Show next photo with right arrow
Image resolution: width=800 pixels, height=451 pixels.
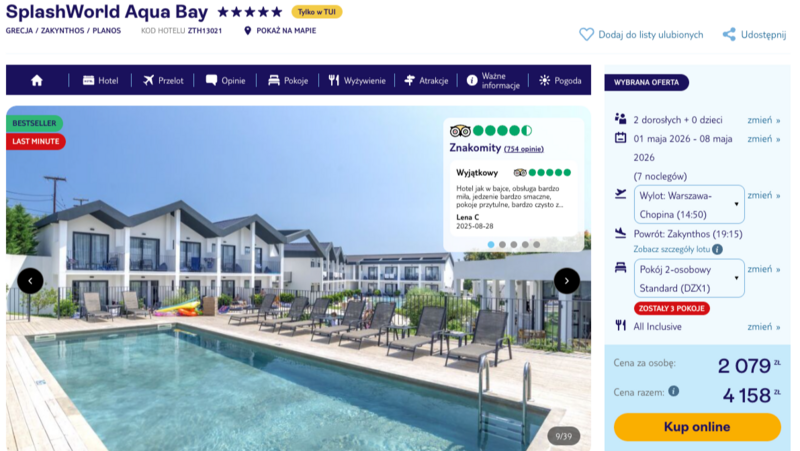[566, 281]
